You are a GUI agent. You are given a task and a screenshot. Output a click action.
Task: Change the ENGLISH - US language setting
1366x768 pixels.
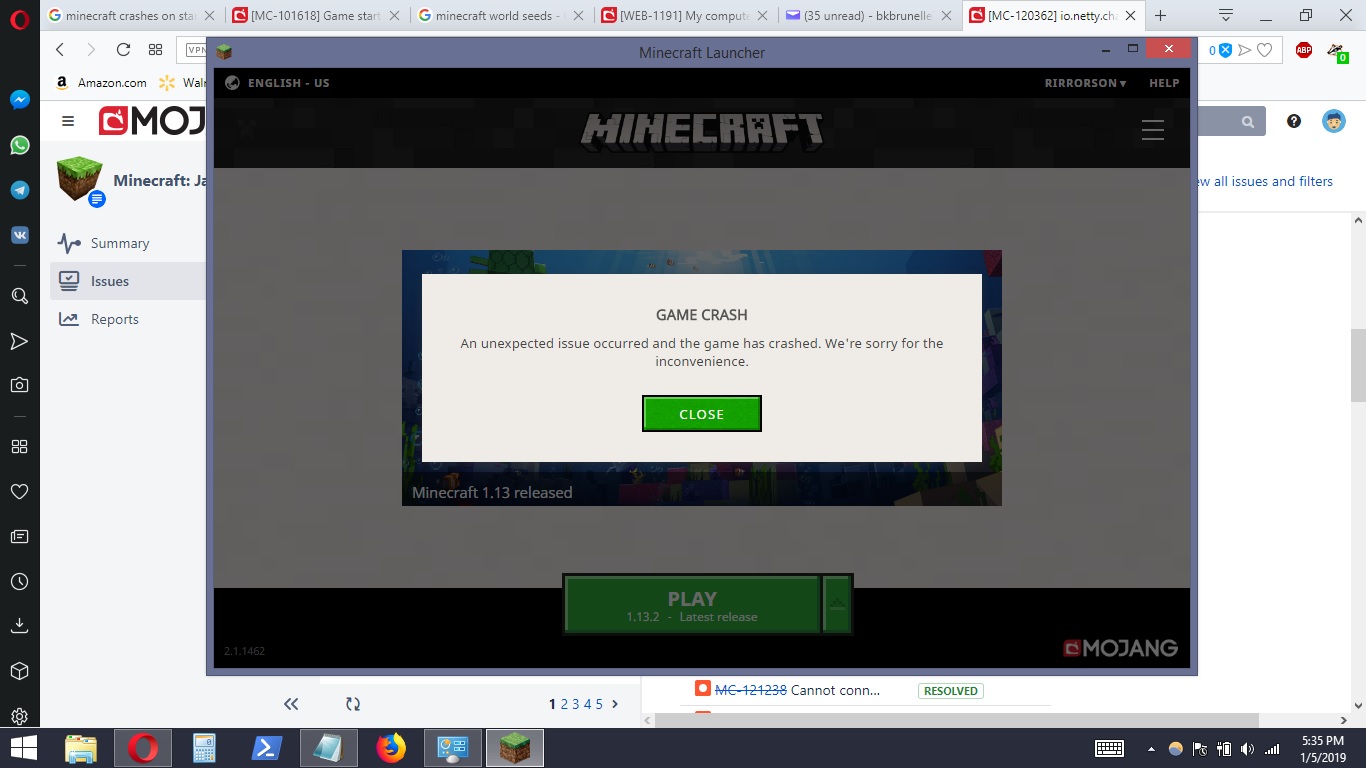tap(288, 83)
